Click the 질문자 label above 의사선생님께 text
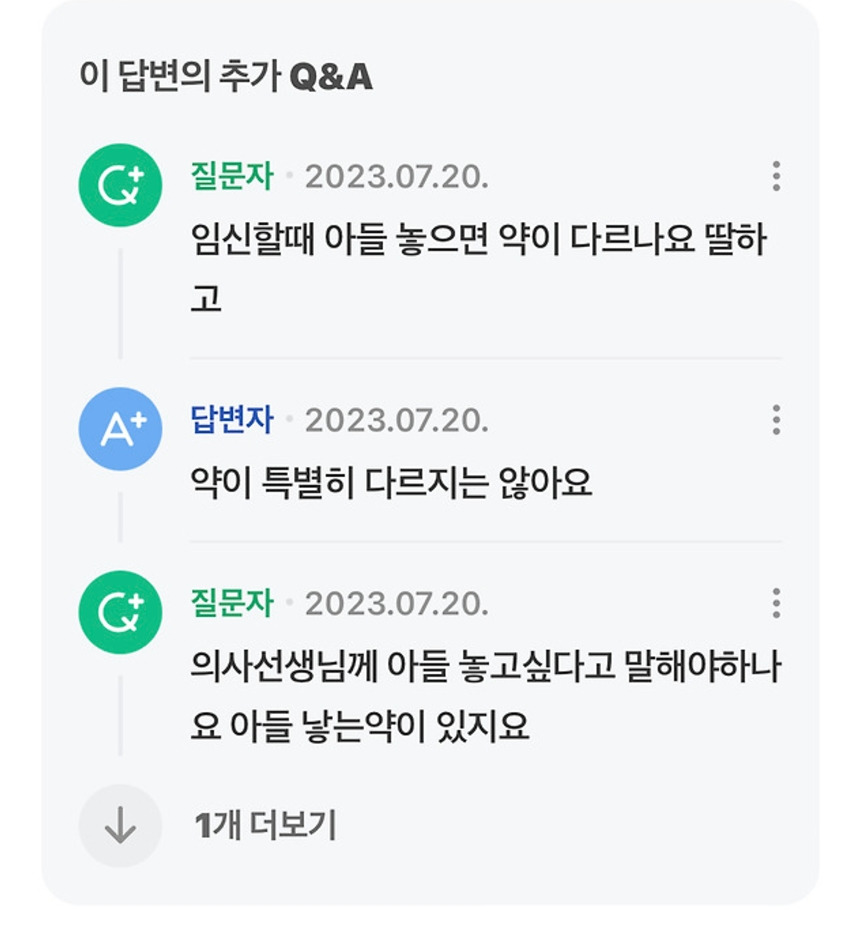The width and height of the screenshot is (846, 933). point(231,603)
